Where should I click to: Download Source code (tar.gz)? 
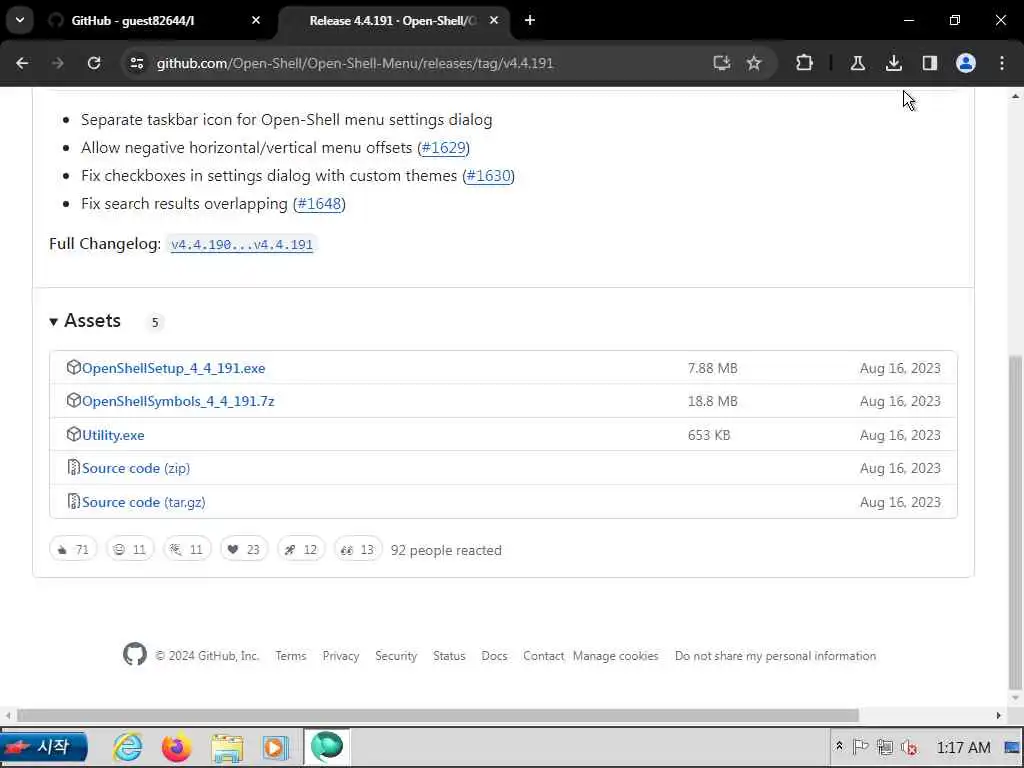[144, 502]
